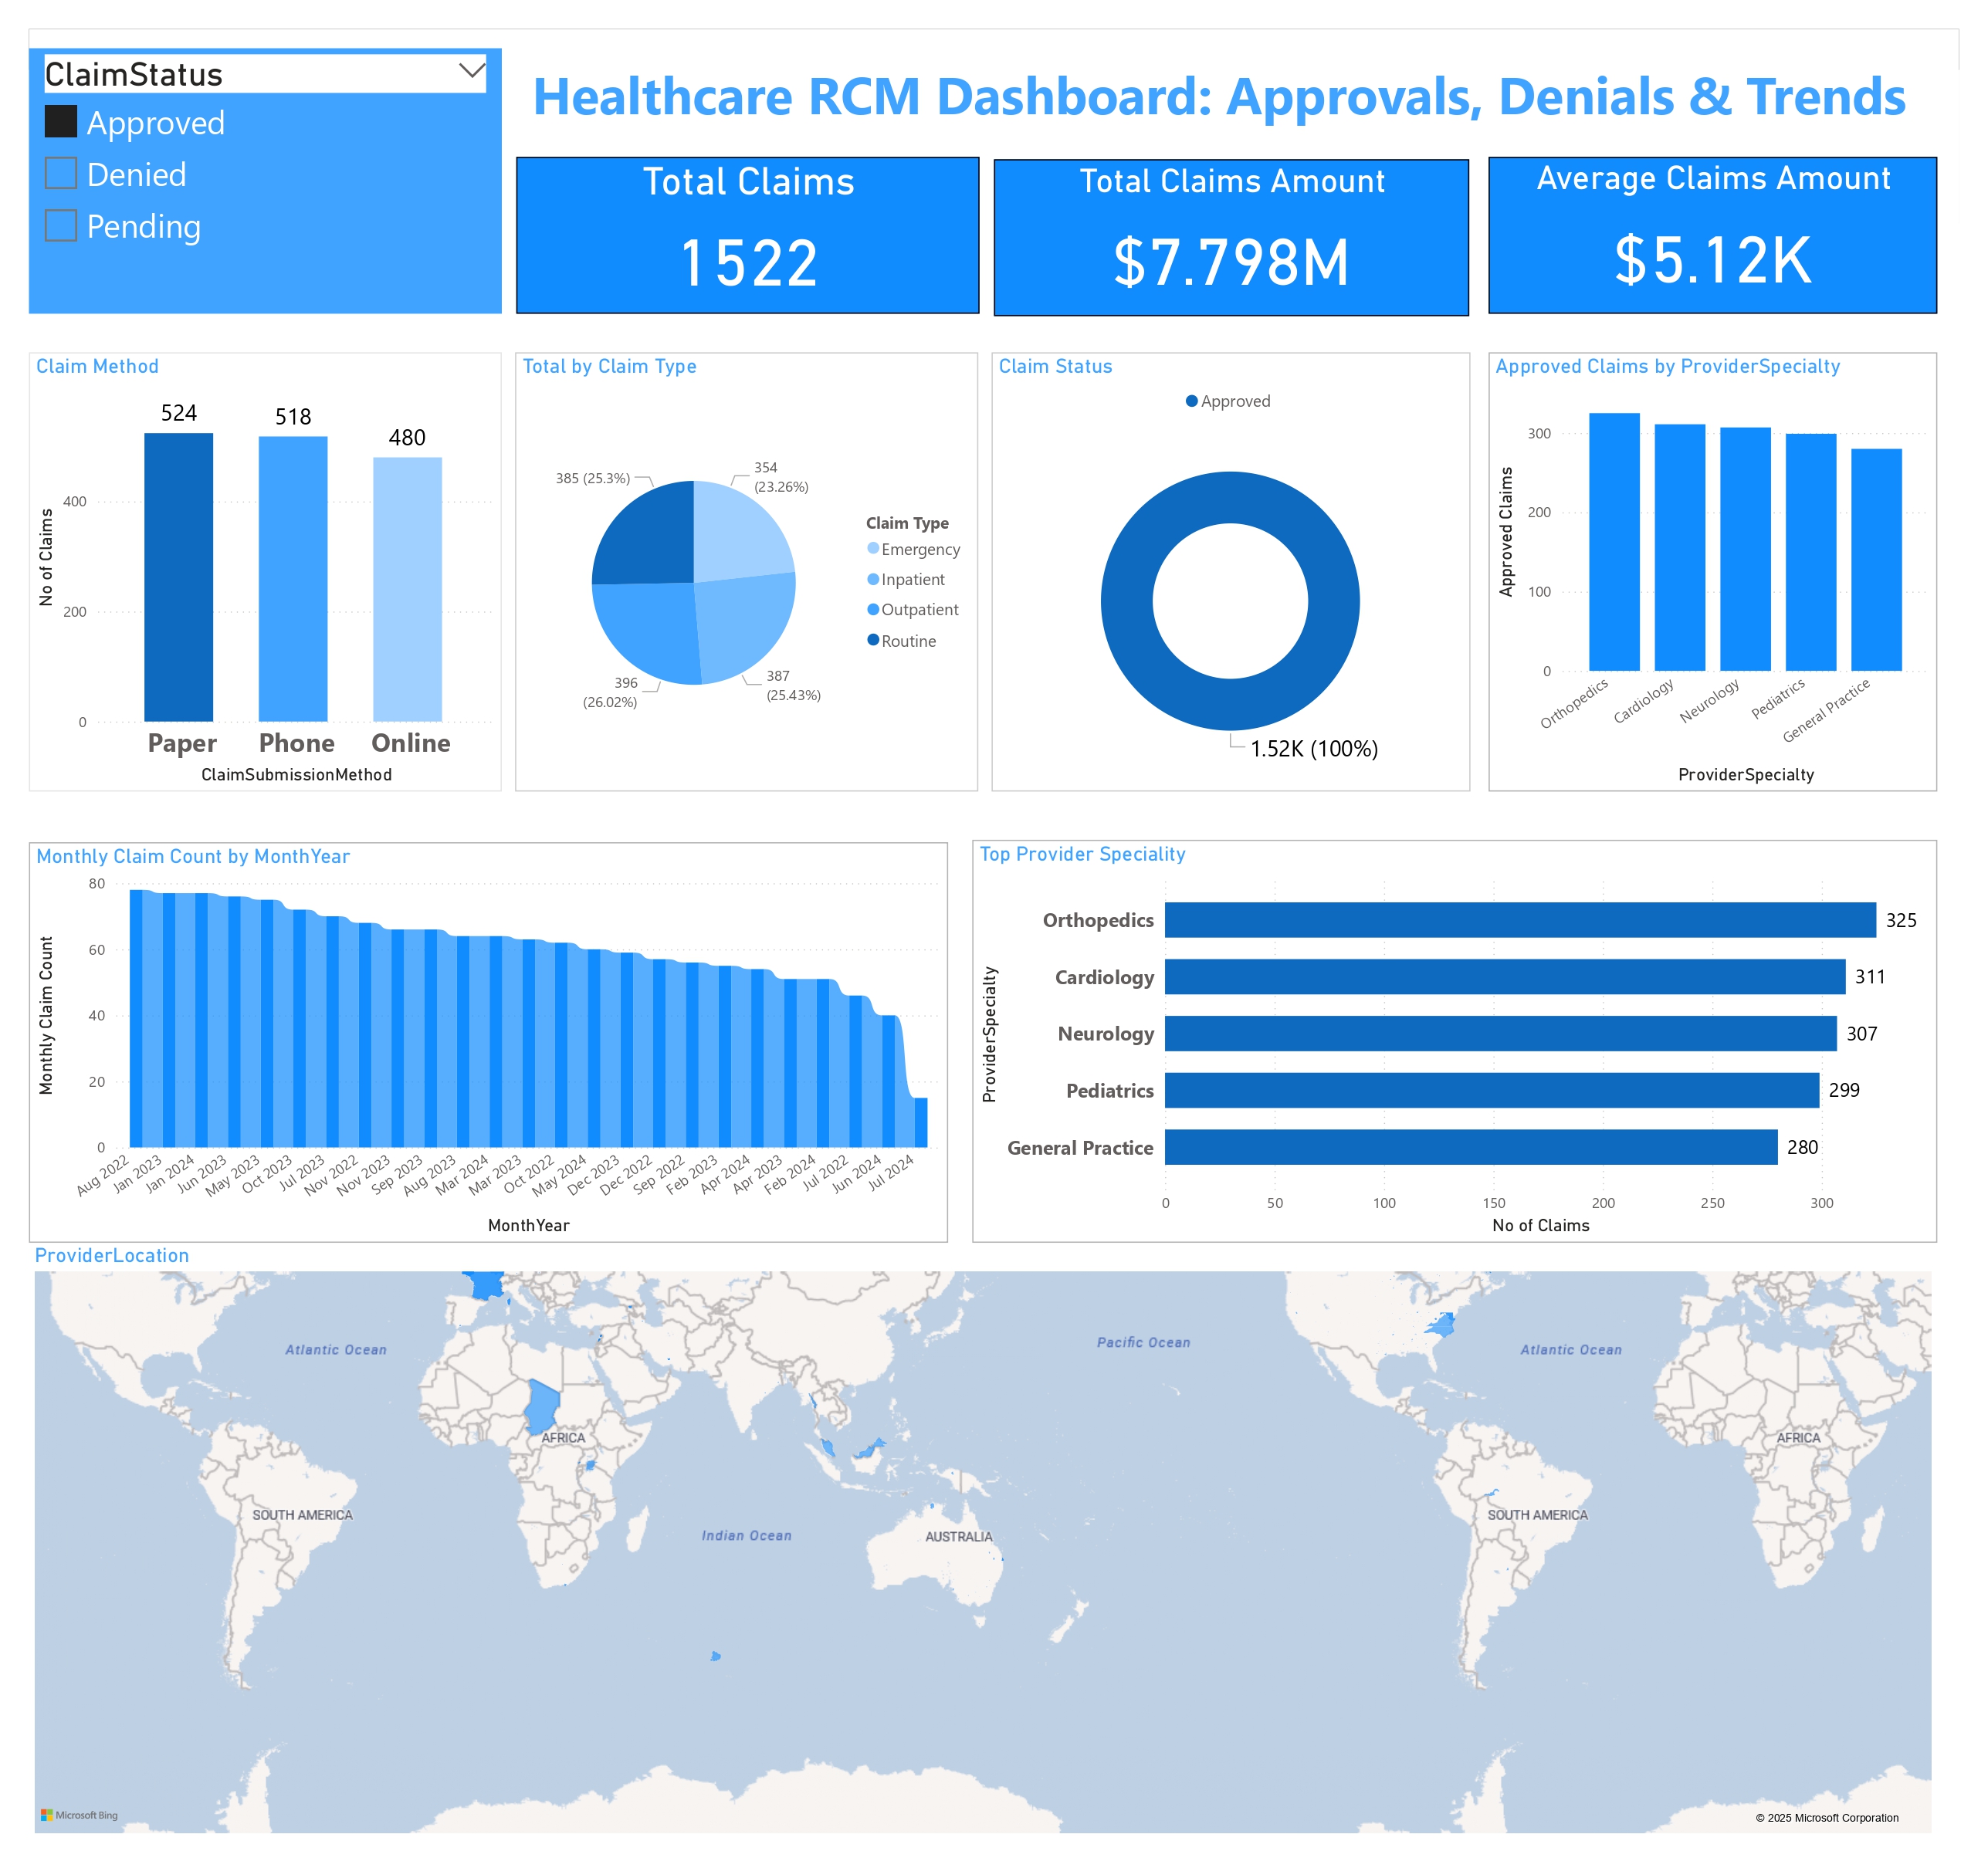
Task: Select the highlighted Chad region in Africa
Action: [541, 1406]
